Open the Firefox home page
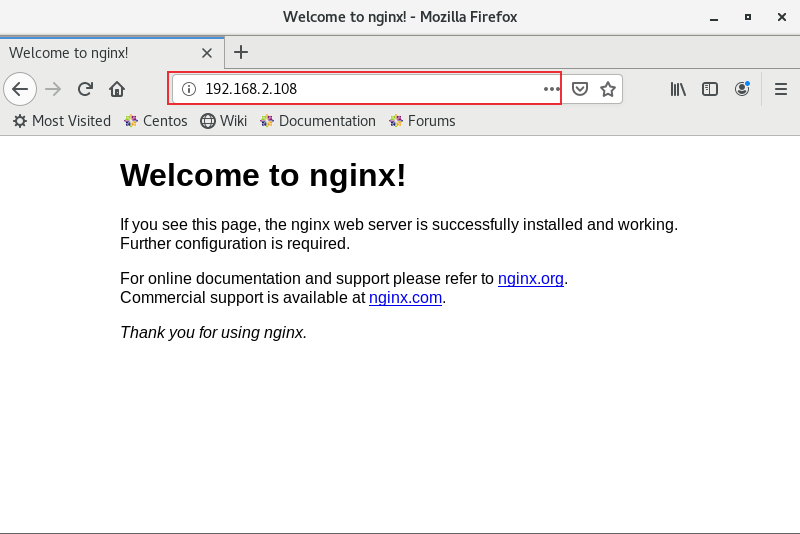The height and width of the screenshot is (534, 800). click(x=117, y=89)
